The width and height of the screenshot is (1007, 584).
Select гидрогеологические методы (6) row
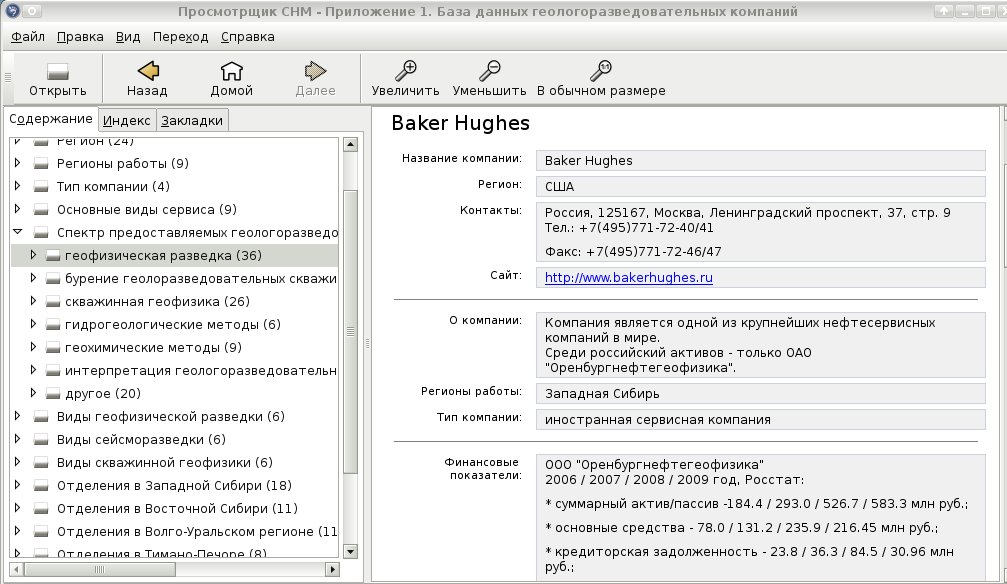(x=175, y=324)
